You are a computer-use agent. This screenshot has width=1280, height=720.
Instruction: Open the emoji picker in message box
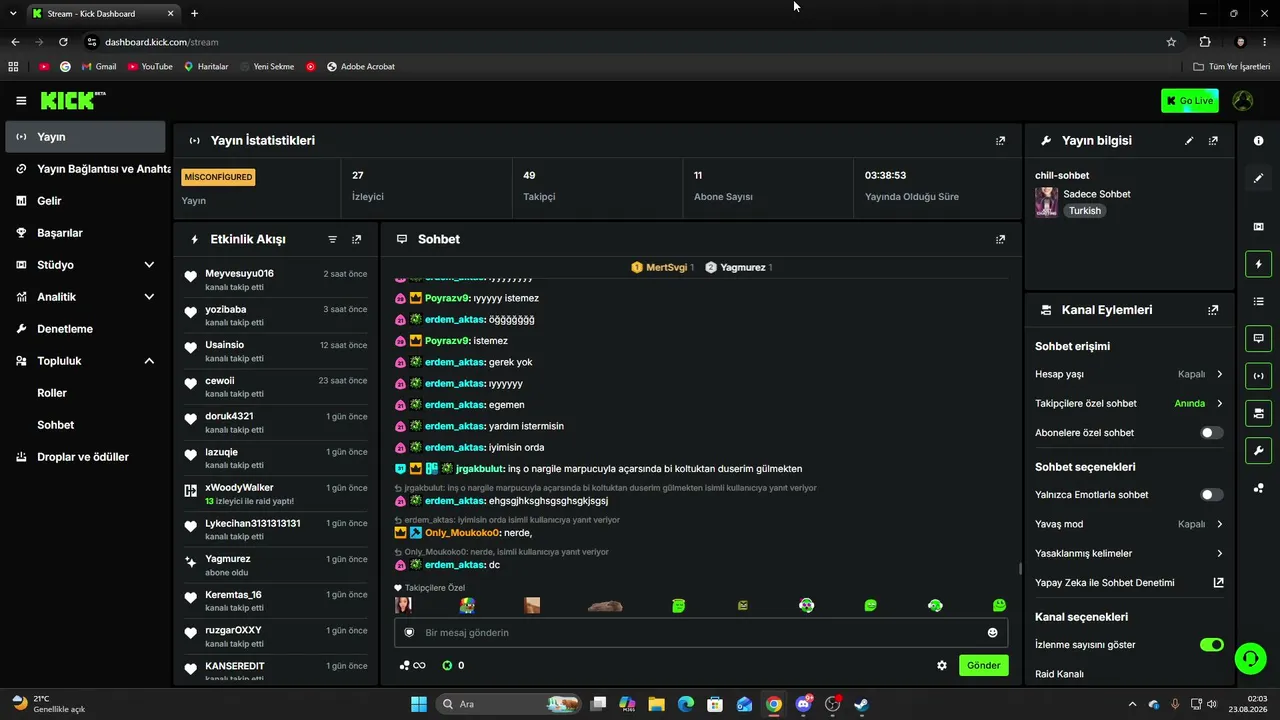pyautogui.click(x=992, y=633)
